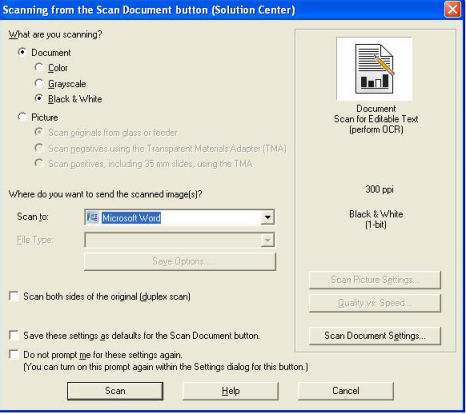466x414 pixels.
Task: Check Save these settings as defaults
Action: 14,335
